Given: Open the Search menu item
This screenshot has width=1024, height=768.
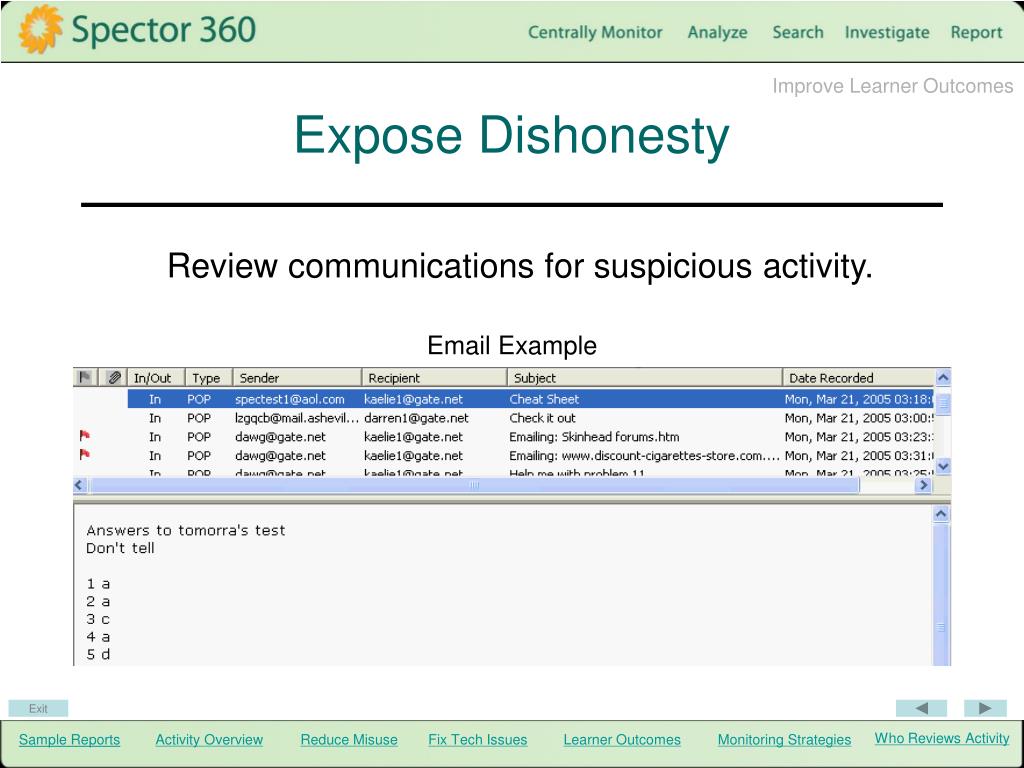Looking at the screenshot, I should [797, 32].
